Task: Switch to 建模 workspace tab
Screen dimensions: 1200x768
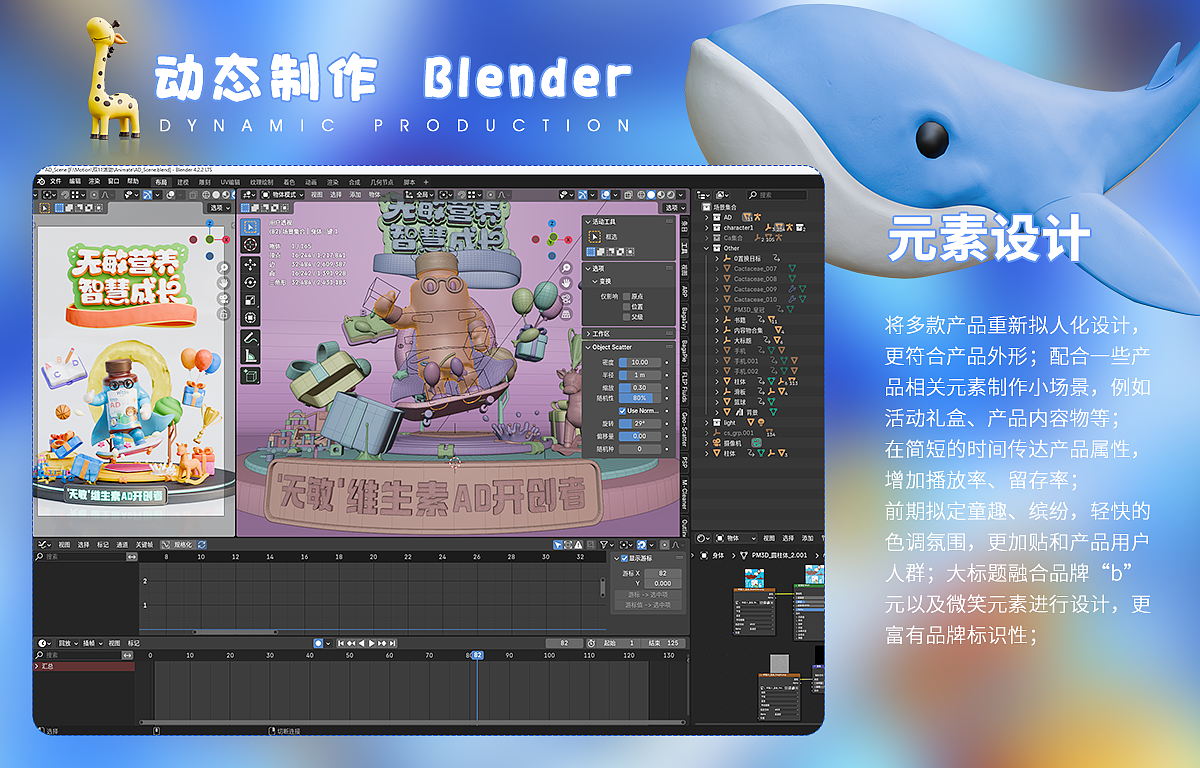Action: 183,182
